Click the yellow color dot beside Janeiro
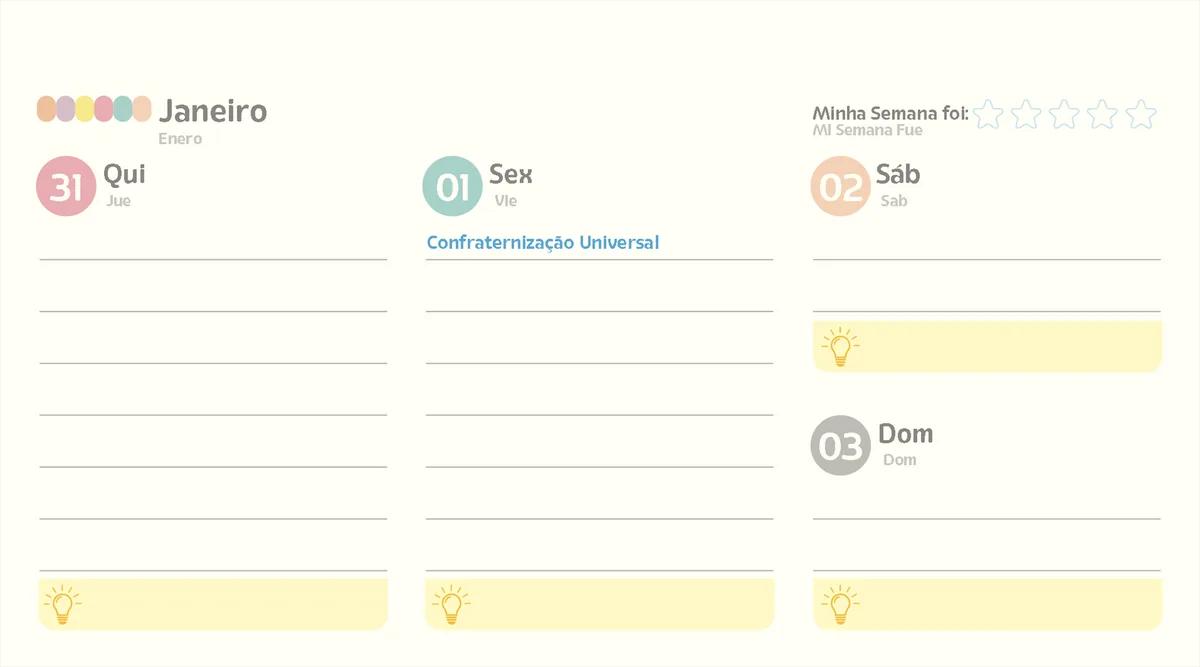The image size is (1200, 667). pyautogui.click(x=85, y=109)
